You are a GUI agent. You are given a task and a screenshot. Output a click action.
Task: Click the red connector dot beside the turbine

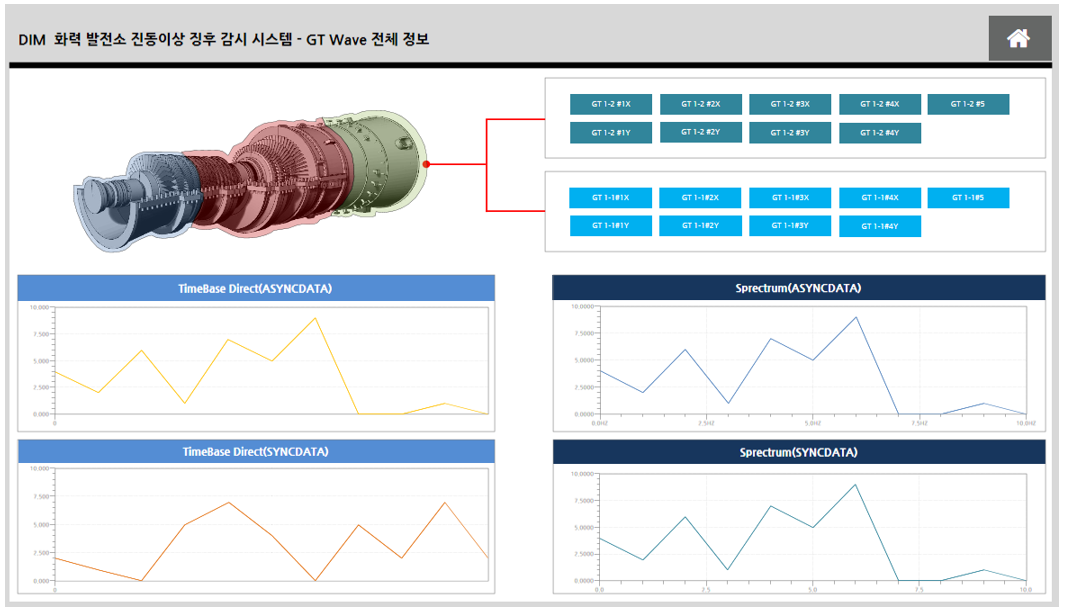(x=426, y=164)
